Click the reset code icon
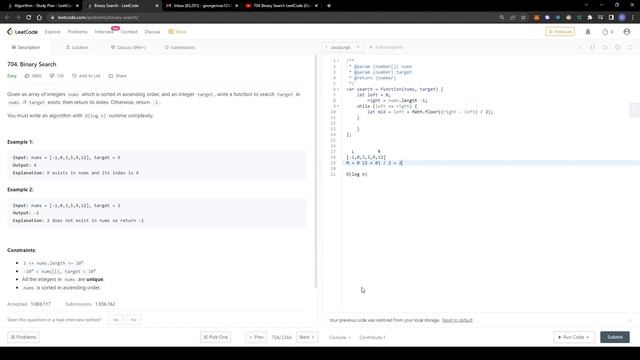640x360 pixels. coord(605,47)
